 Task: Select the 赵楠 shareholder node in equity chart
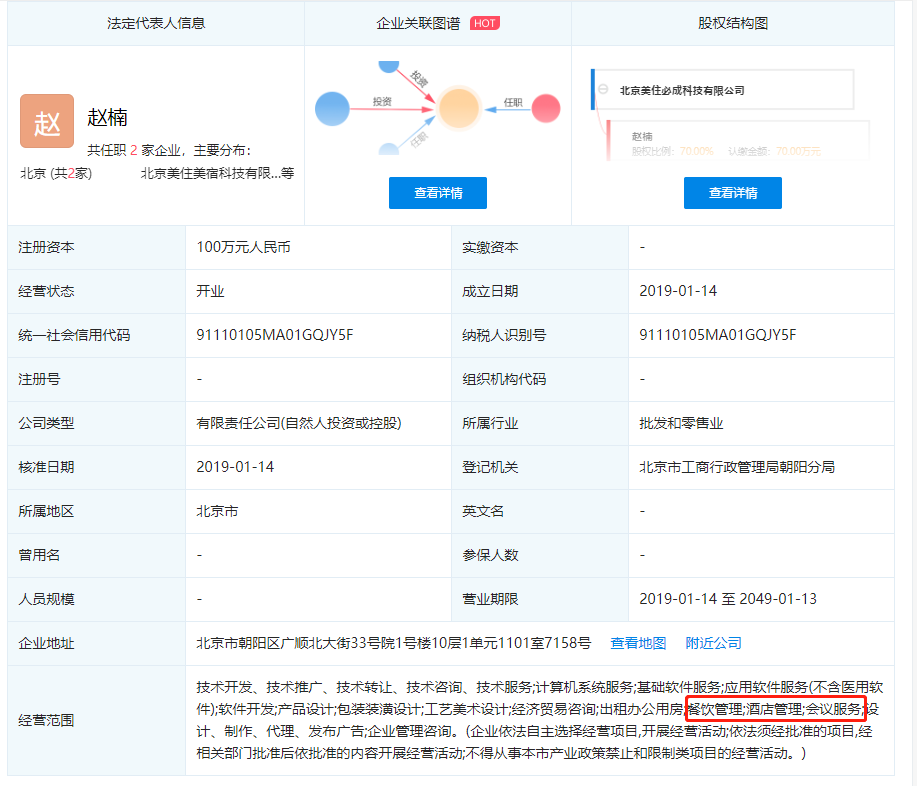[x=642, y=136]
